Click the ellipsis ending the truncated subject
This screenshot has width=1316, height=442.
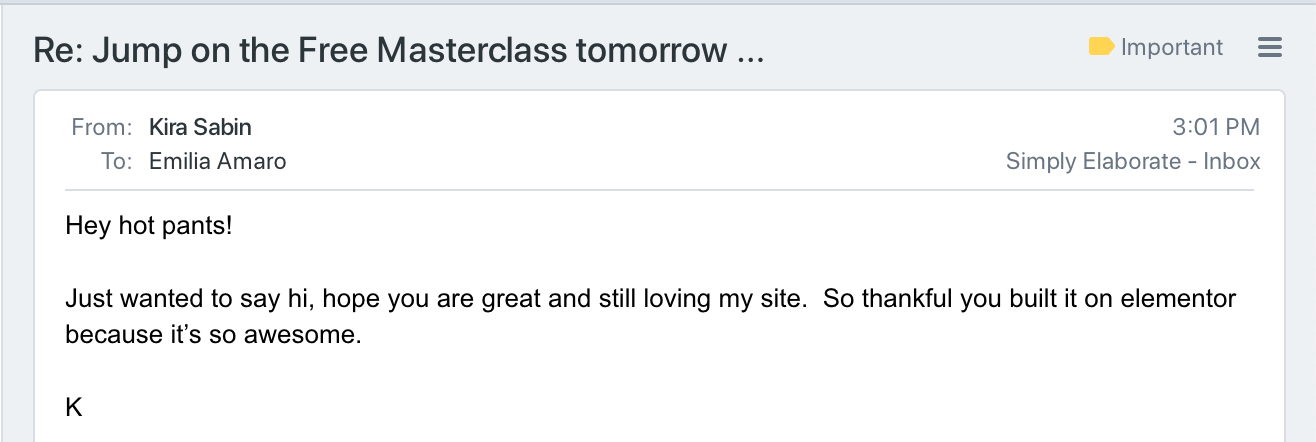point(749,50)
